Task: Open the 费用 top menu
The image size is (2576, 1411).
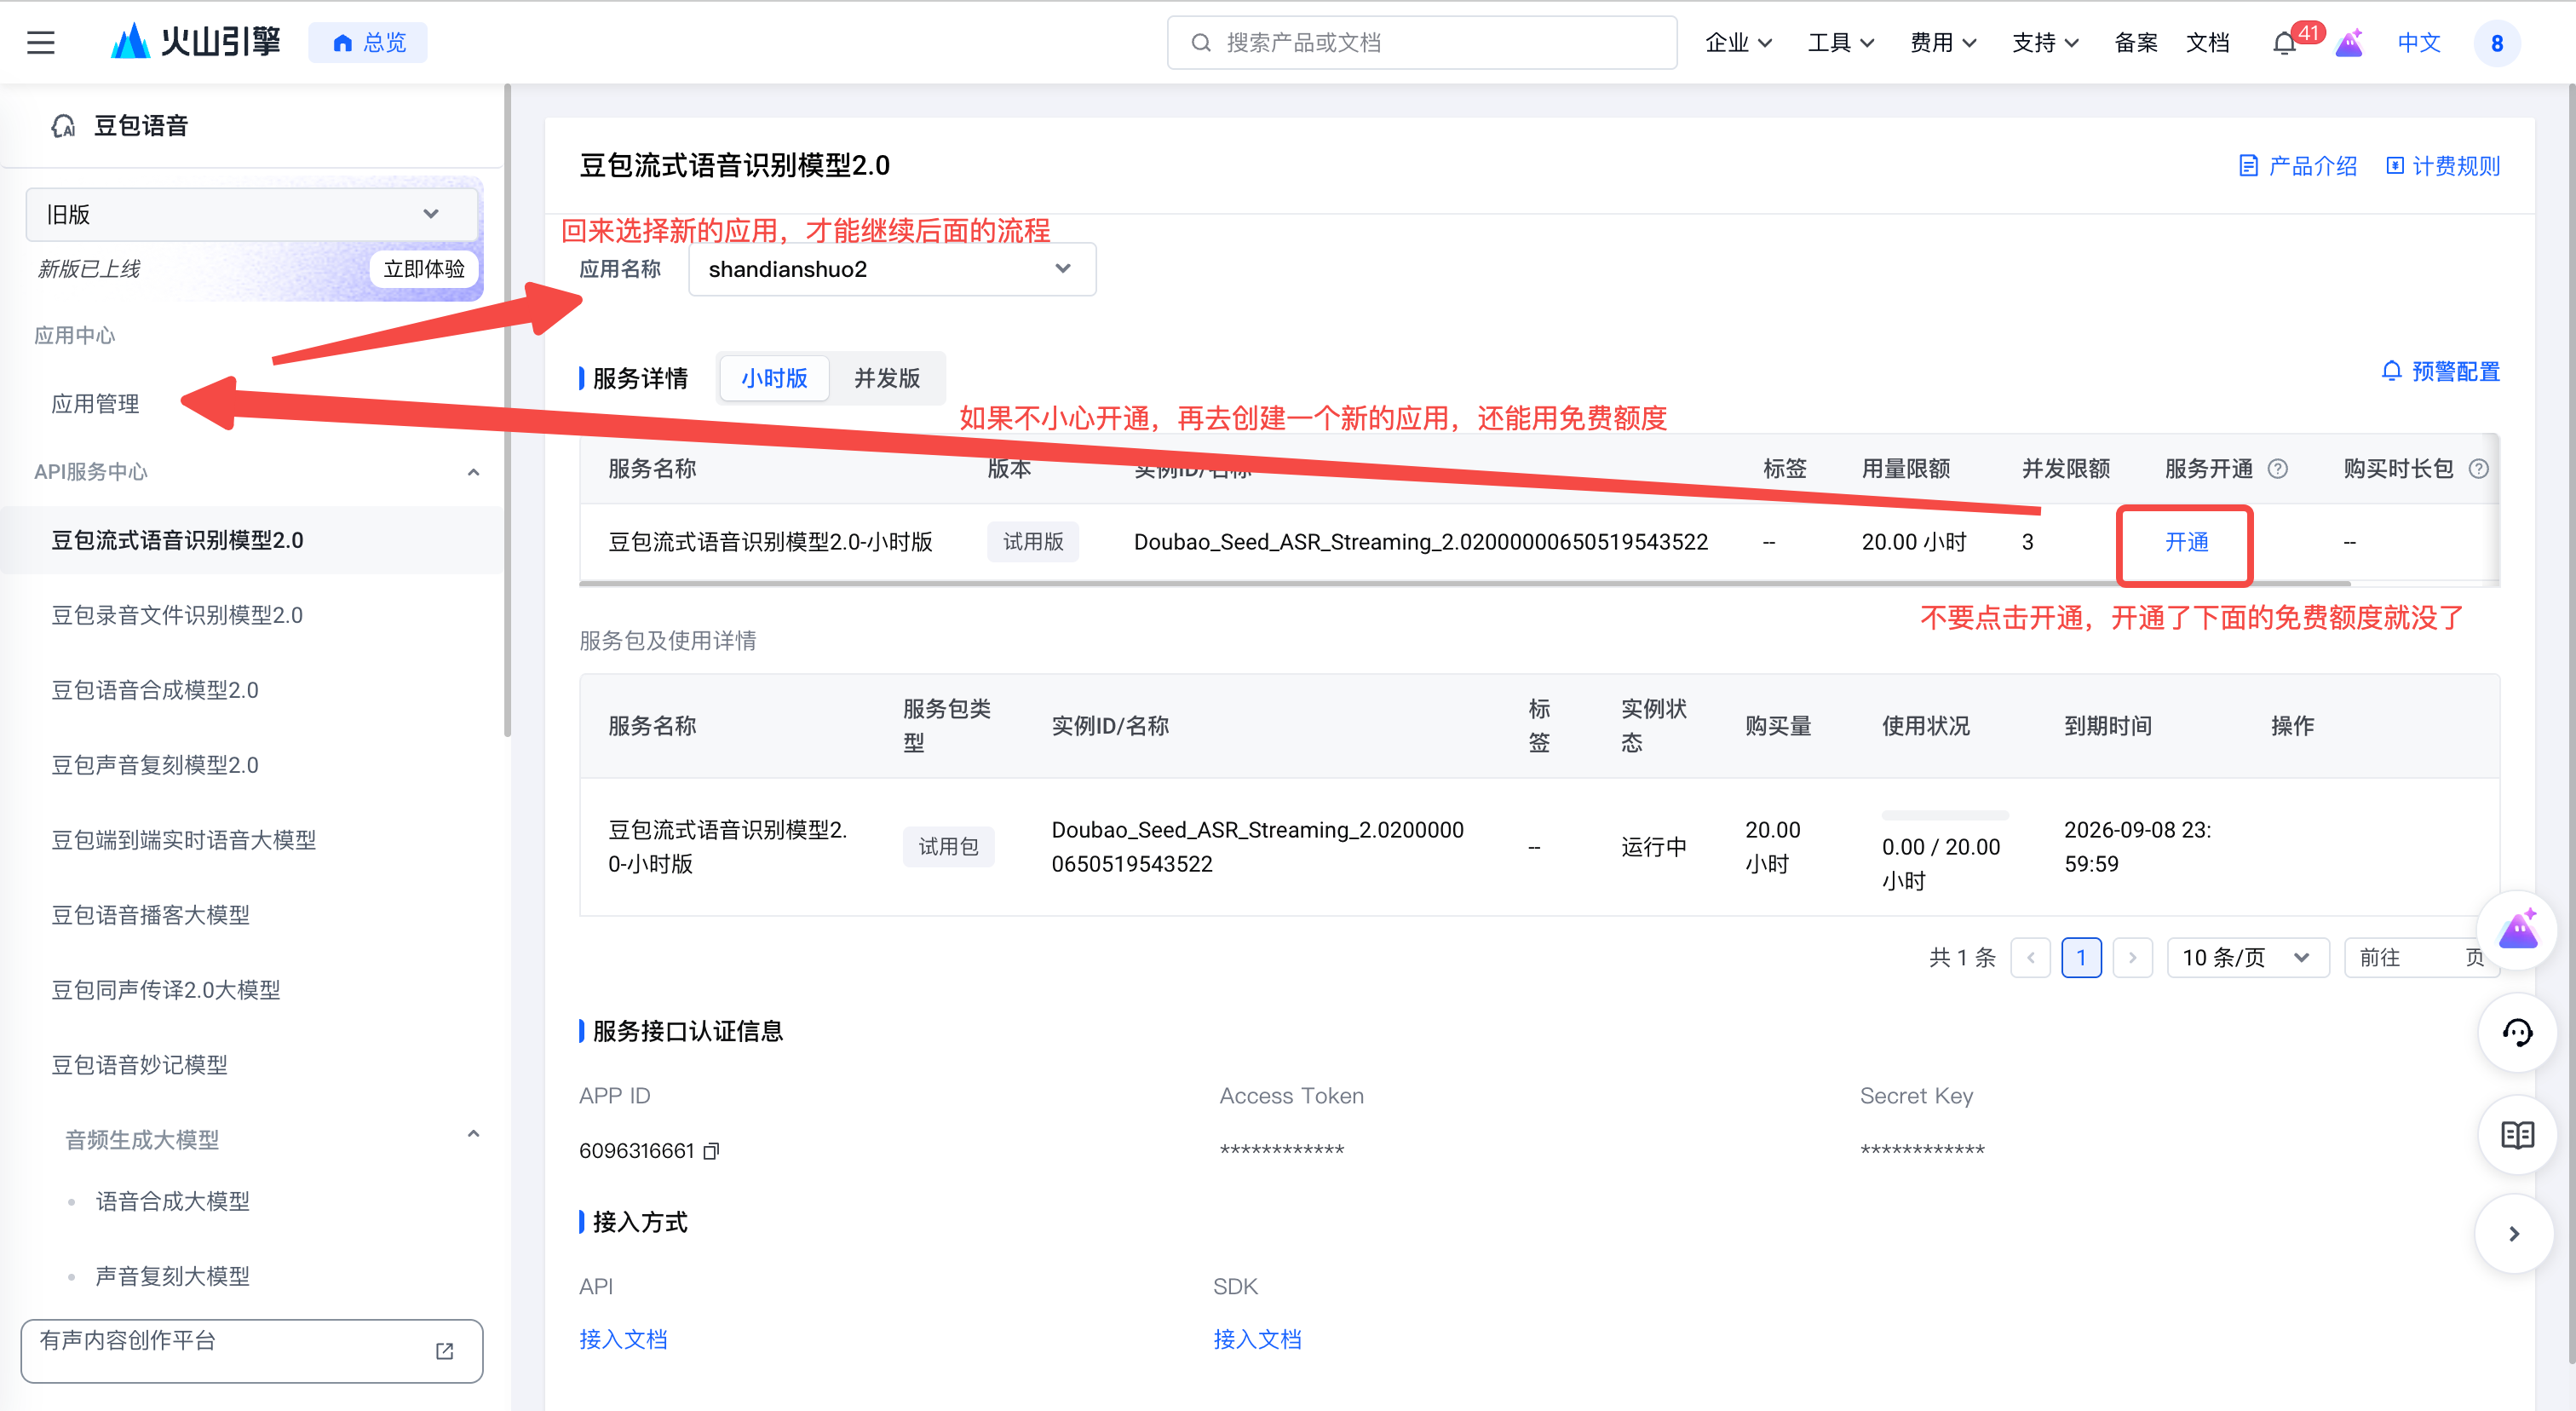Action: (1942, 43)
